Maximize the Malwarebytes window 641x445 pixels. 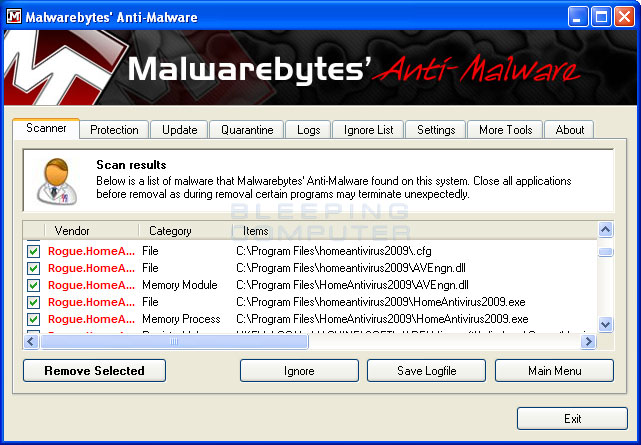(601, 17)
